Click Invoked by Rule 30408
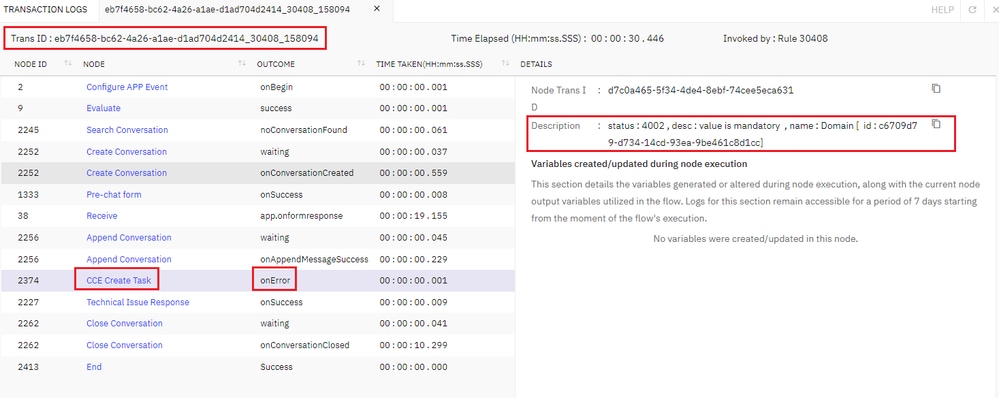999x398 pixels. tap(775, 39)
